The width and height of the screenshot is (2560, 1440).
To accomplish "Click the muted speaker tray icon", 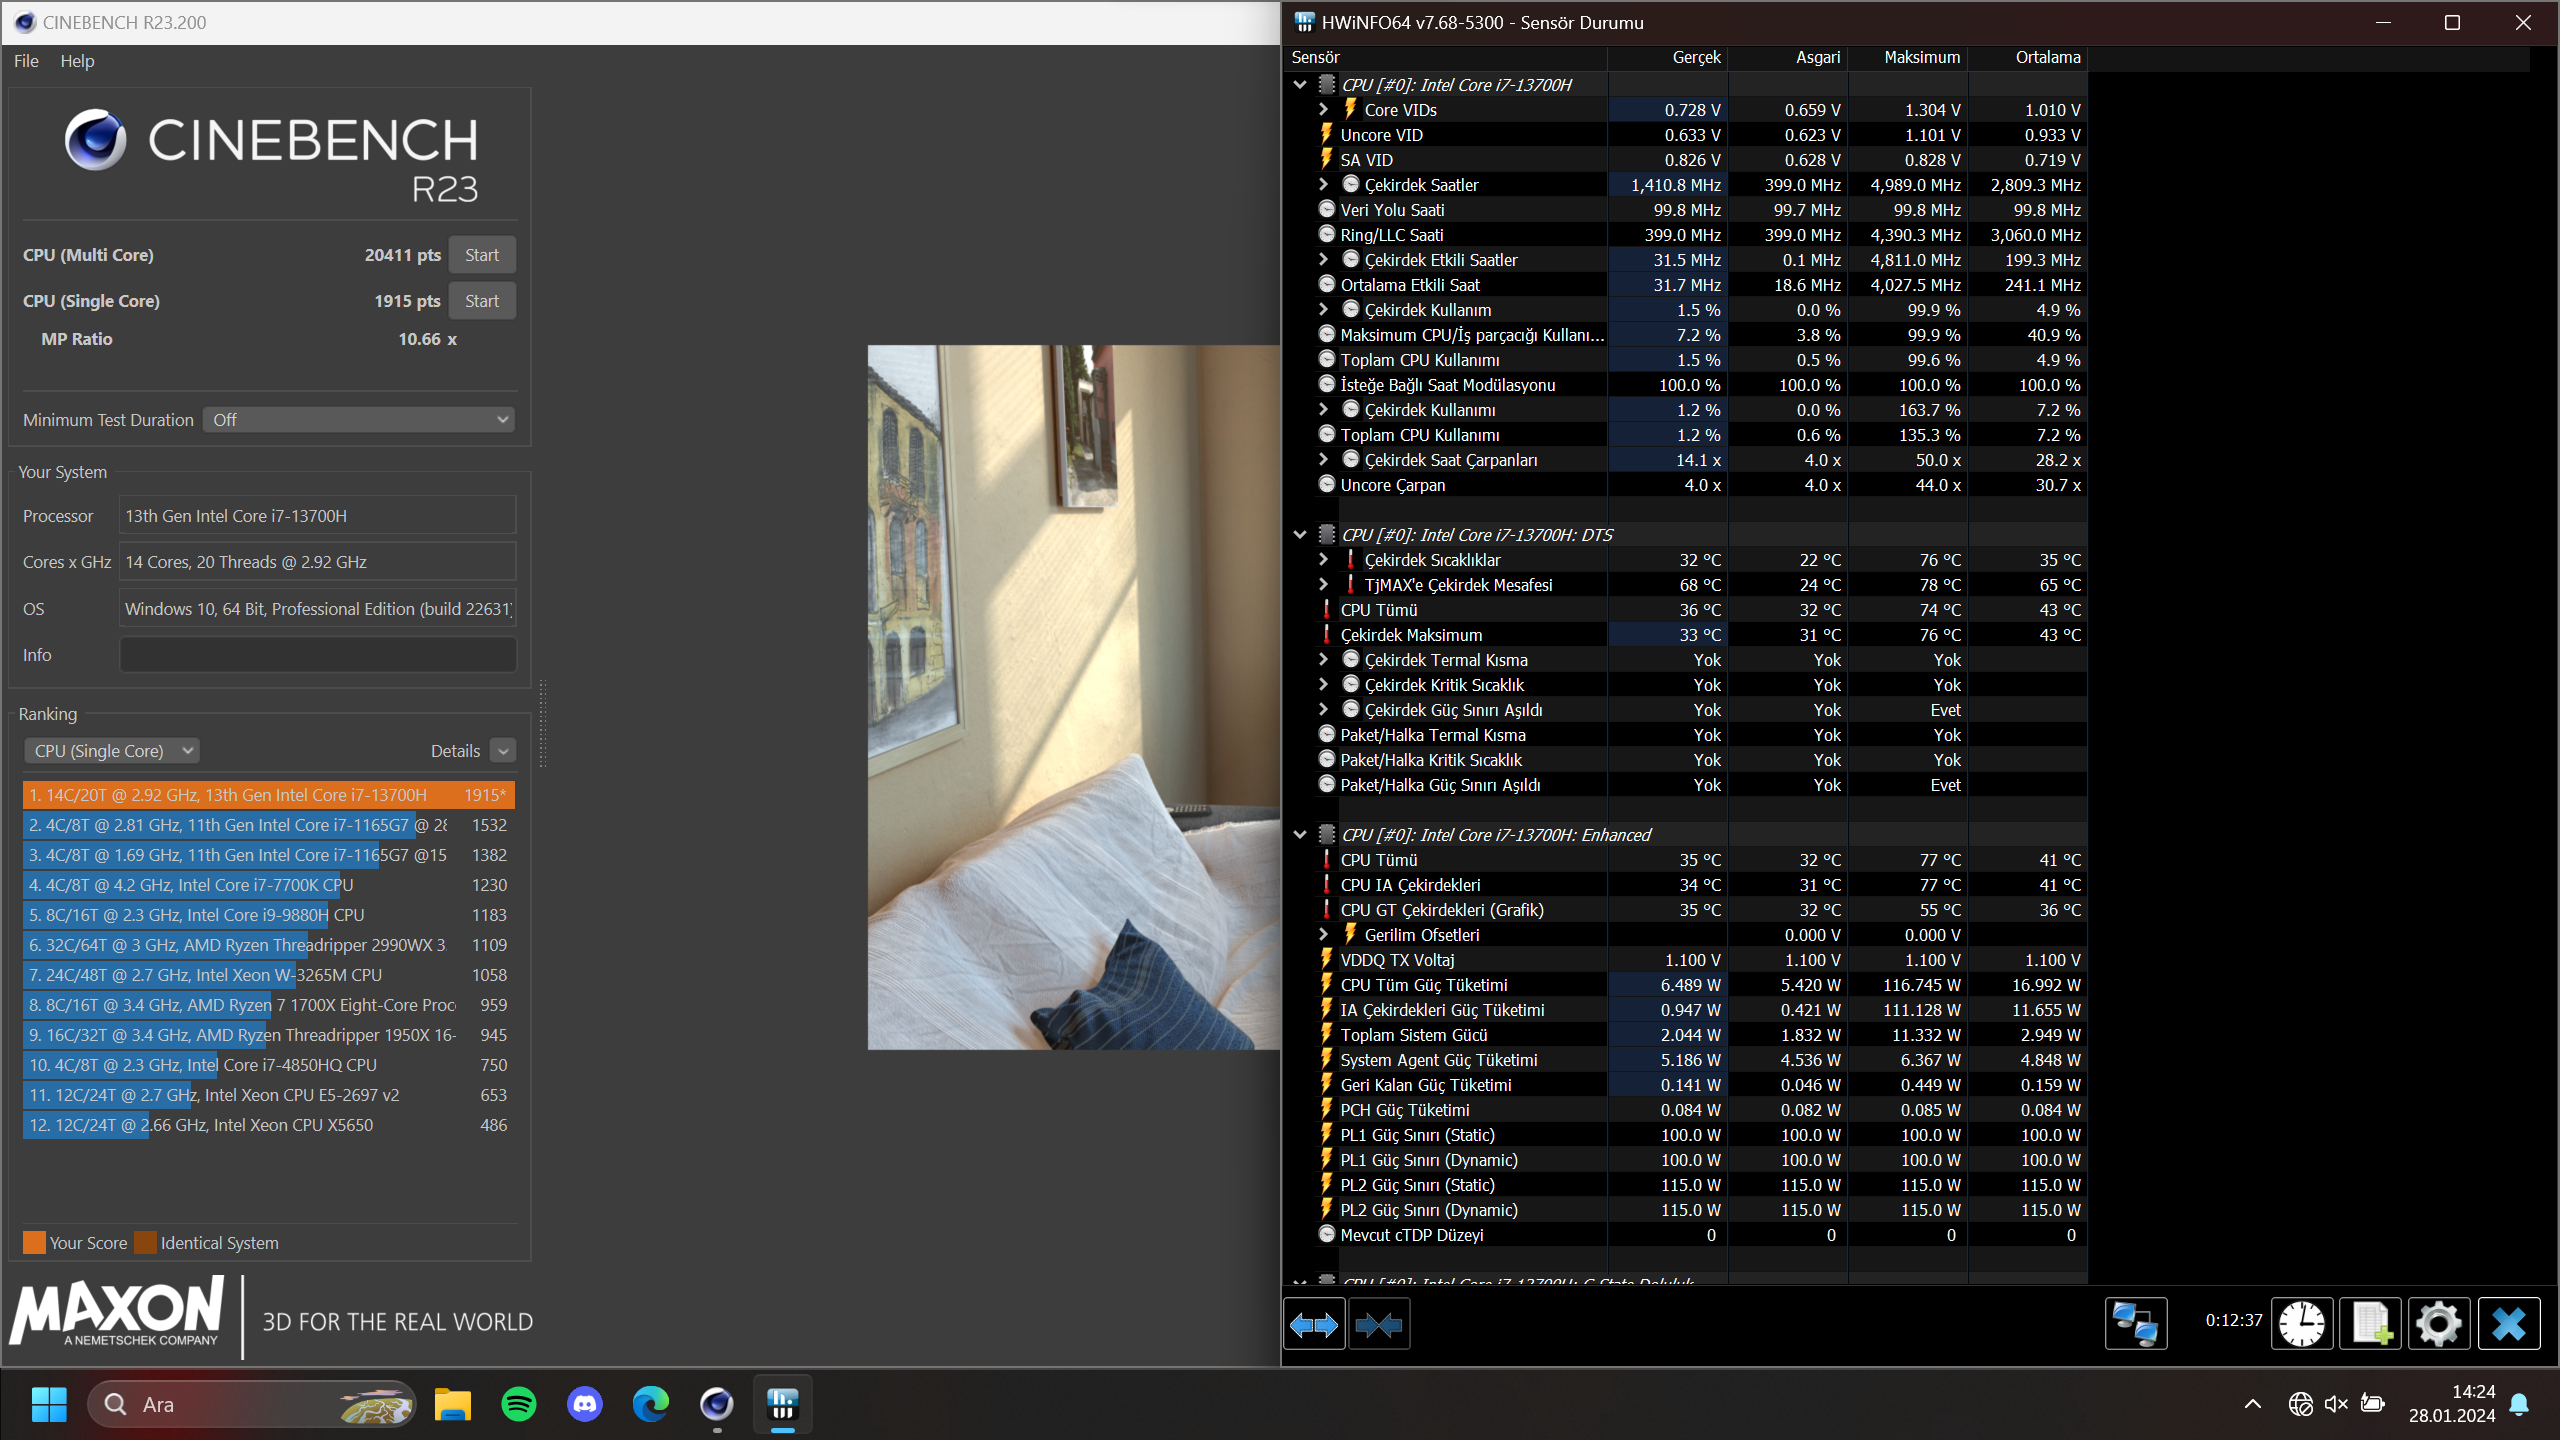I will [x=2336, y=1404].
